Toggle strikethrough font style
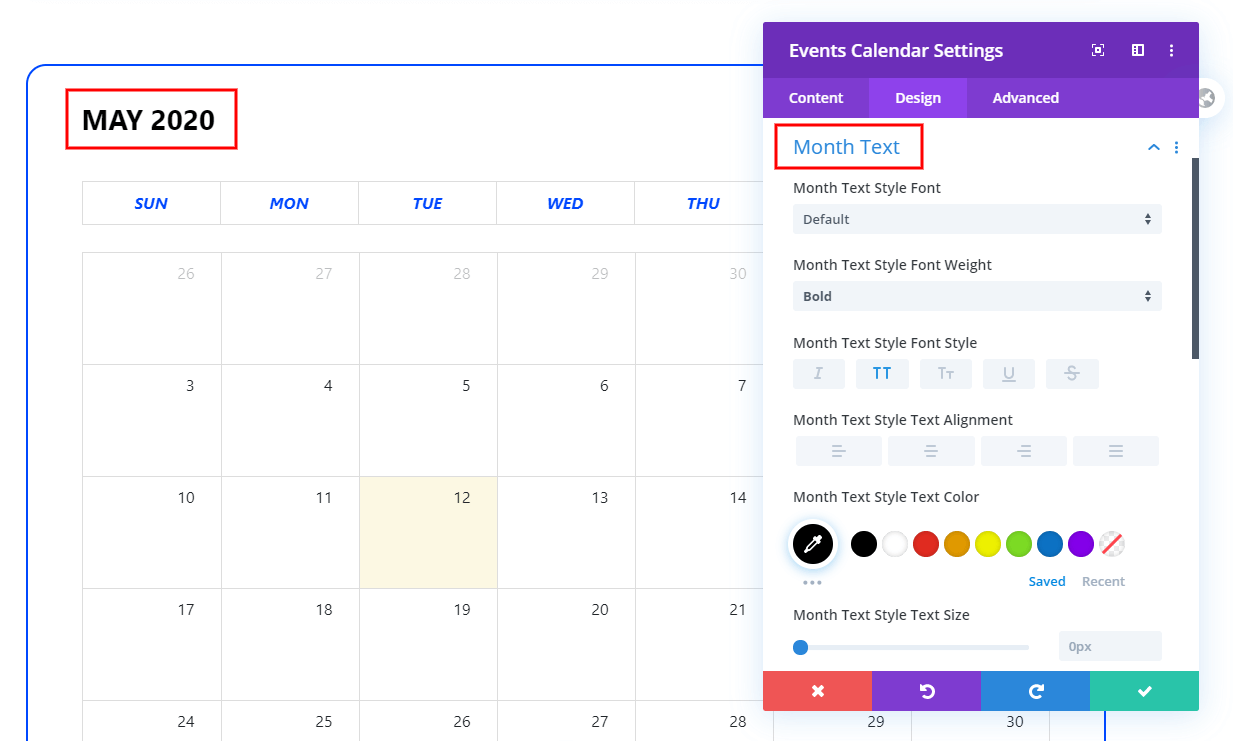 [x=1072, y=373]
